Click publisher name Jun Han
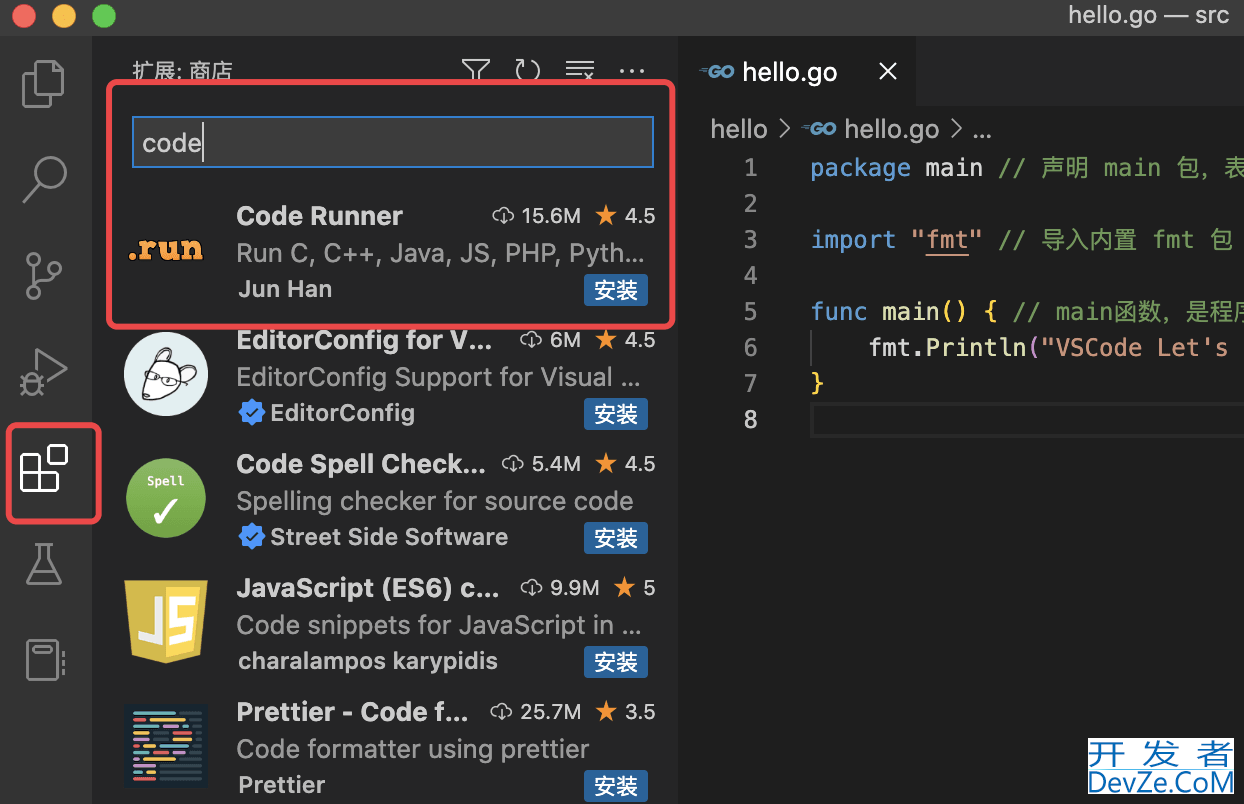 click(x=285, y=289)
